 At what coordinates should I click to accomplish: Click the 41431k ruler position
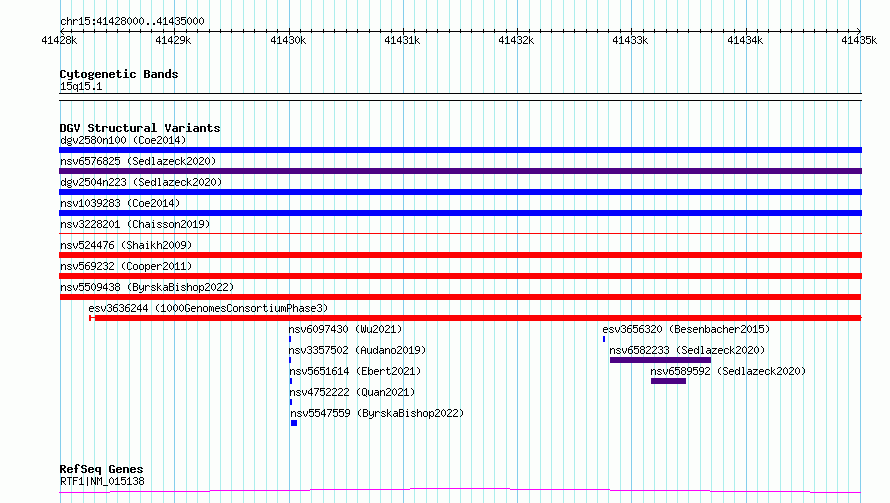402,40
